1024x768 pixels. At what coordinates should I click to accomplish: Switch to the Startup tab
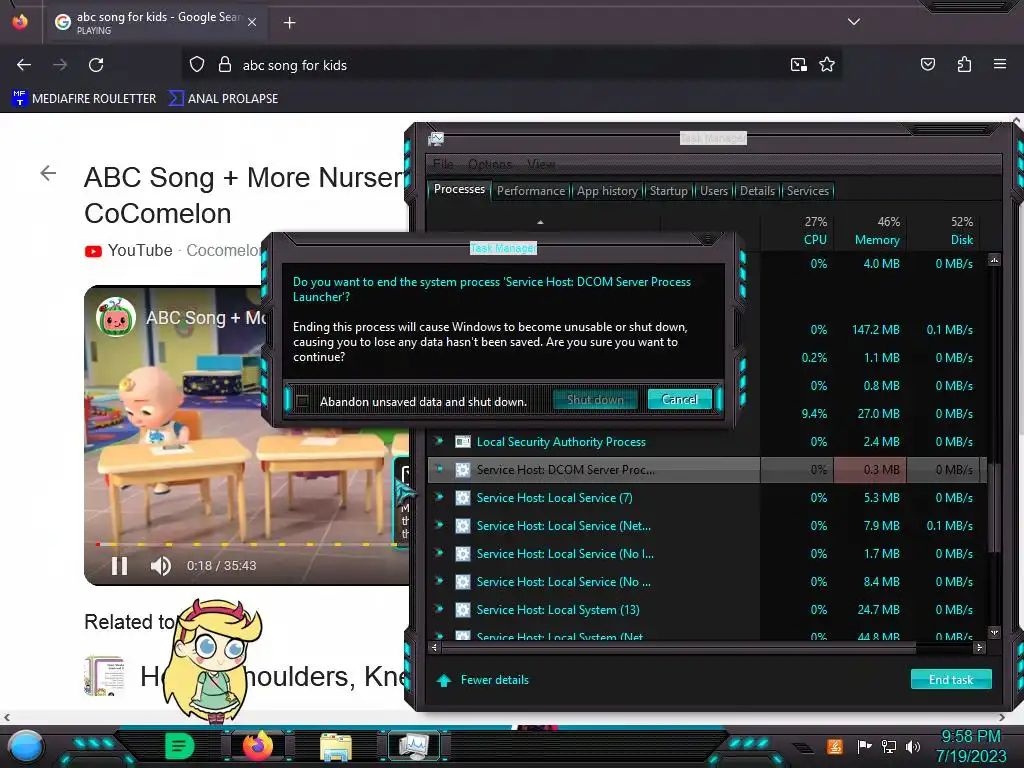(x=668, y=191)
